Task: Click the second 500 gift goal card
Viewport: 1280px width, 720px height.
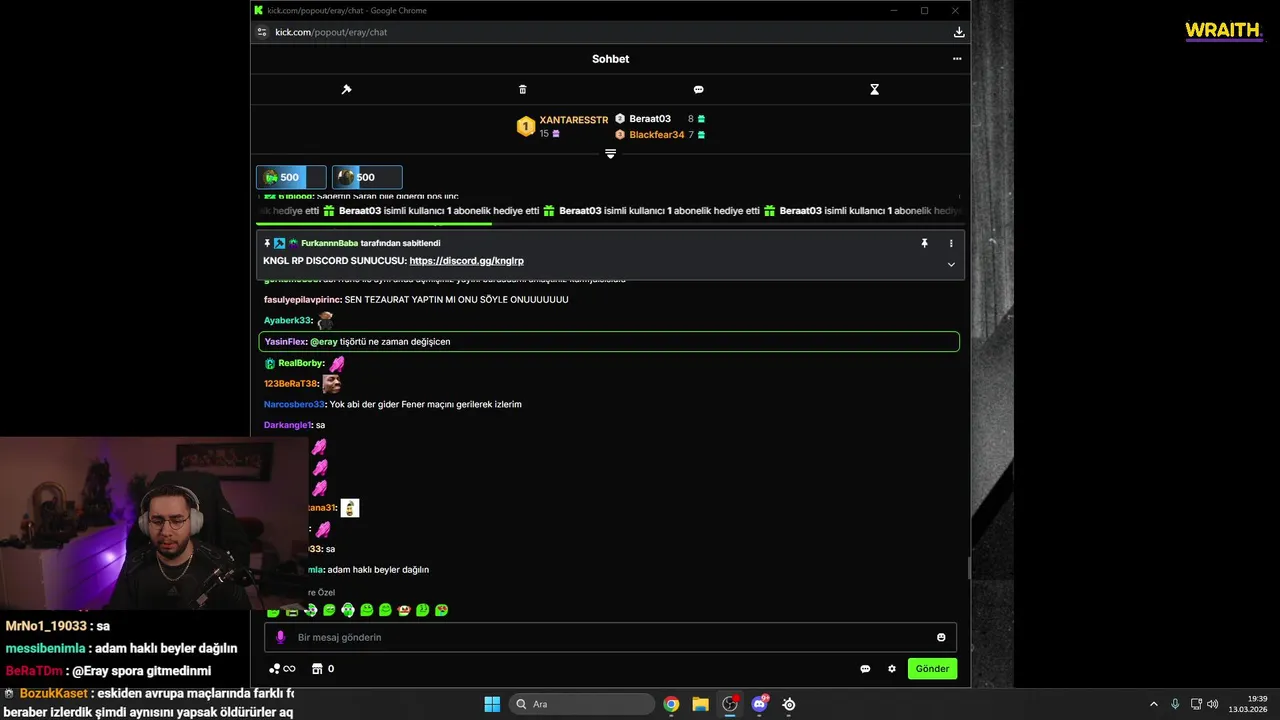Action: [367, 177]
